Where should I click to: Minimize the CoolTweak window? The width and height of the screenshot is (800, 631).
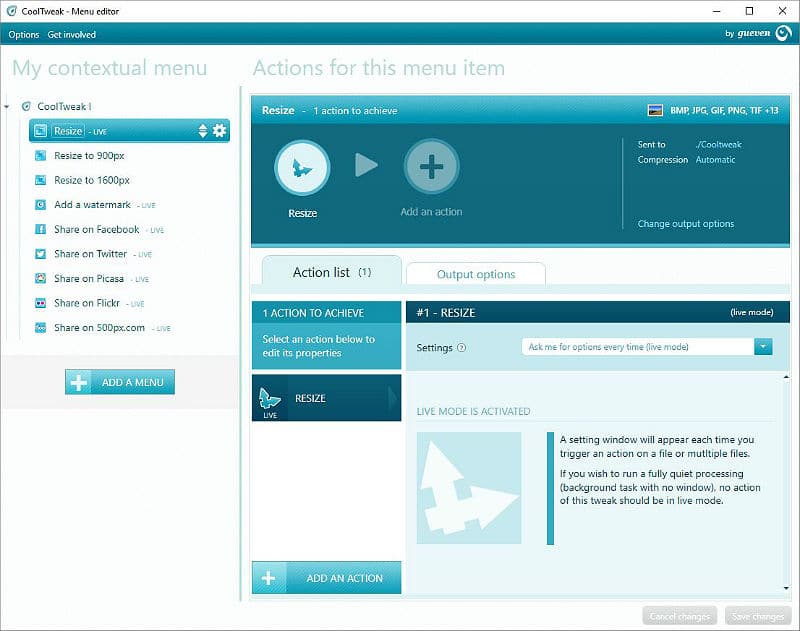[x=717, y=11]
